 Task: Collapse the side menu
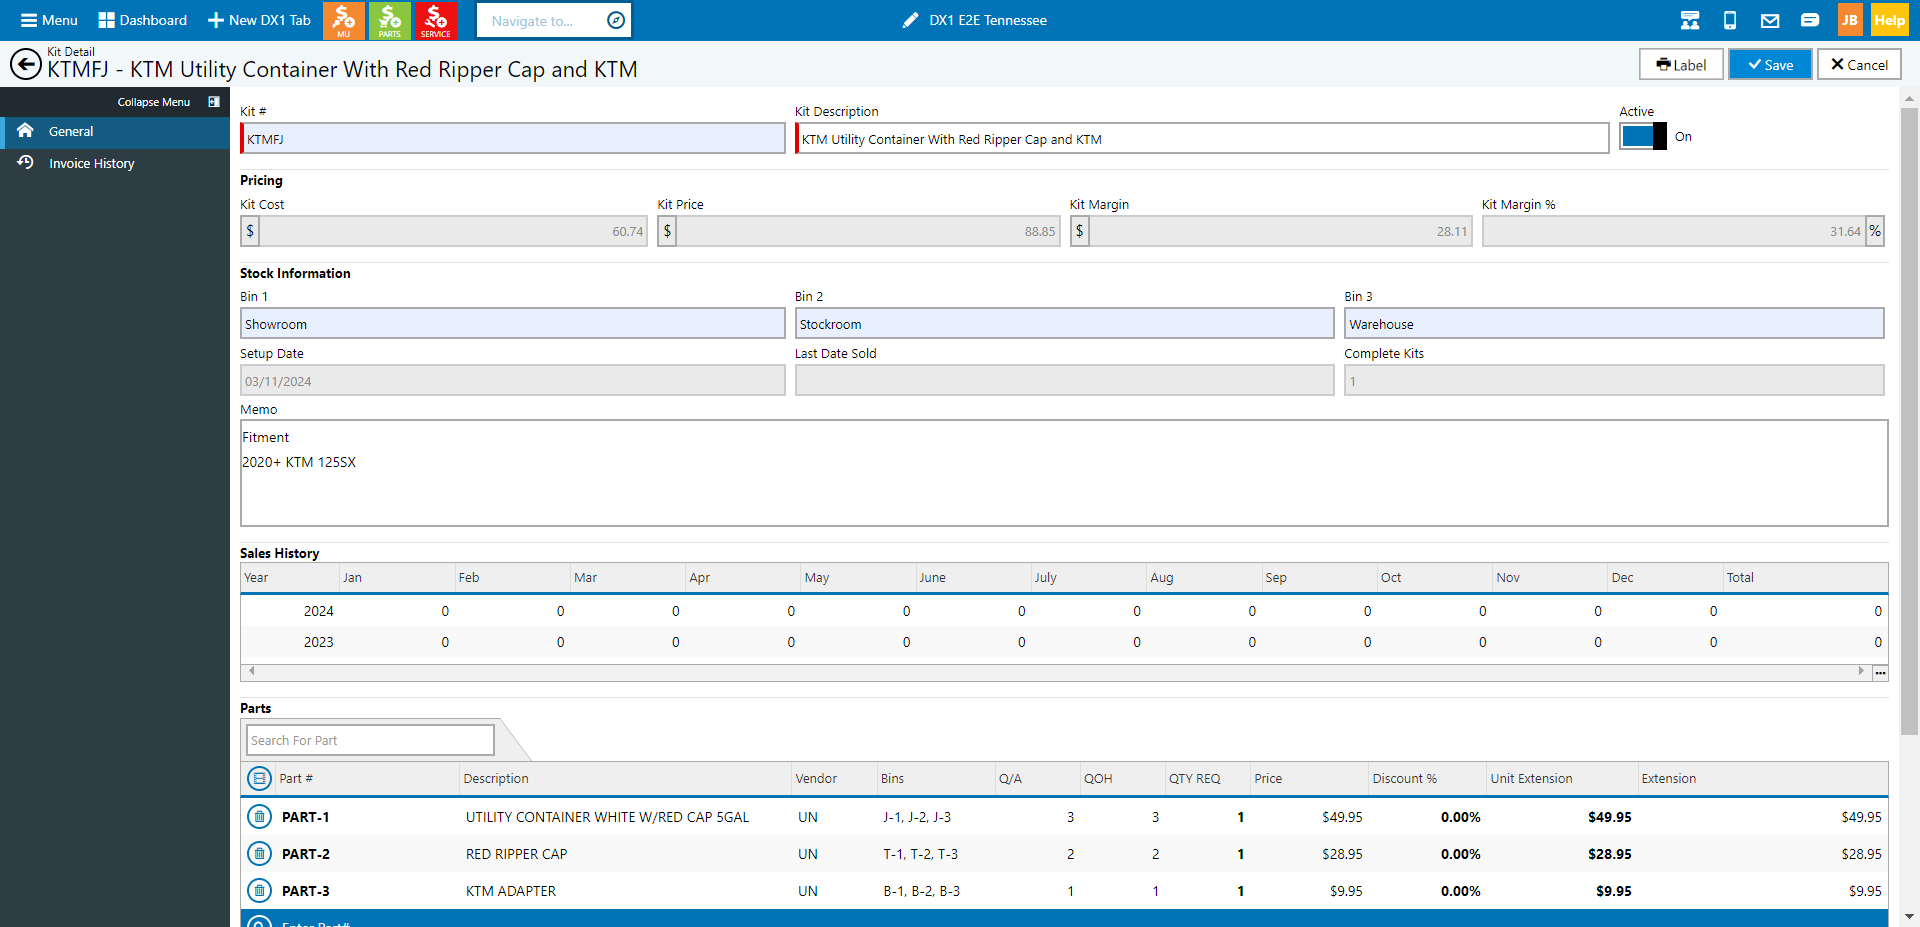coord(168,102)
